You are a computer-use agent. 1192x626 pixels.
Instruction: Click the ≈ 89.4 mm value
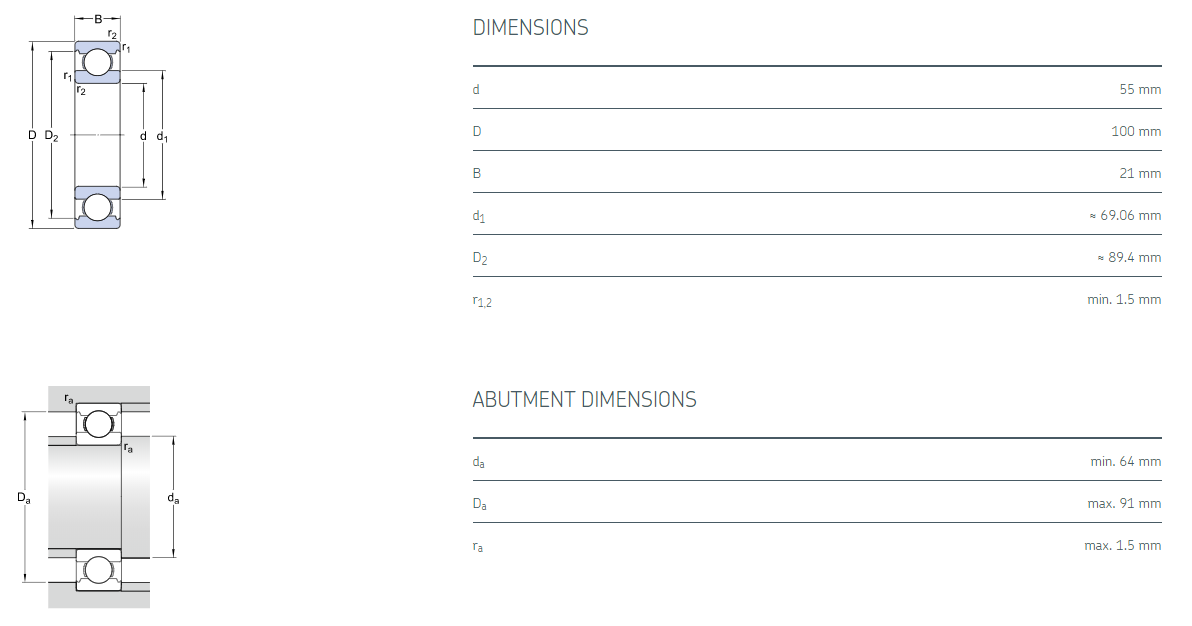1129,257
